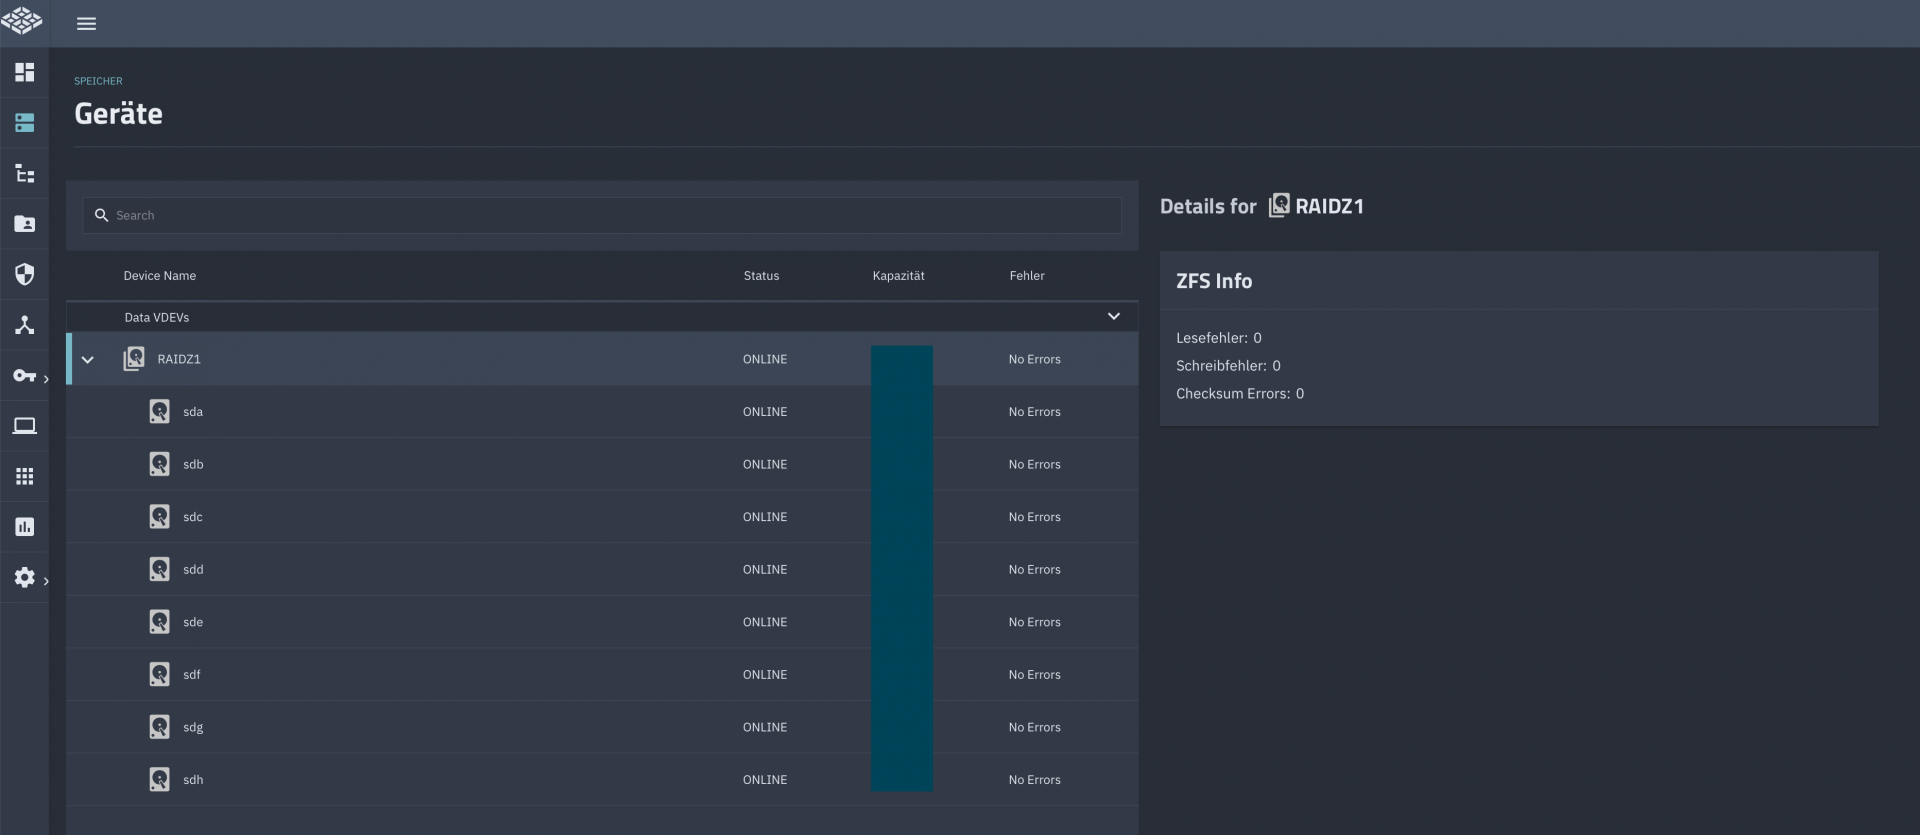Viewport: 1920px width, 835px height.
Task: Click the disk icon next to sdb
Action: tap(159, 464)
